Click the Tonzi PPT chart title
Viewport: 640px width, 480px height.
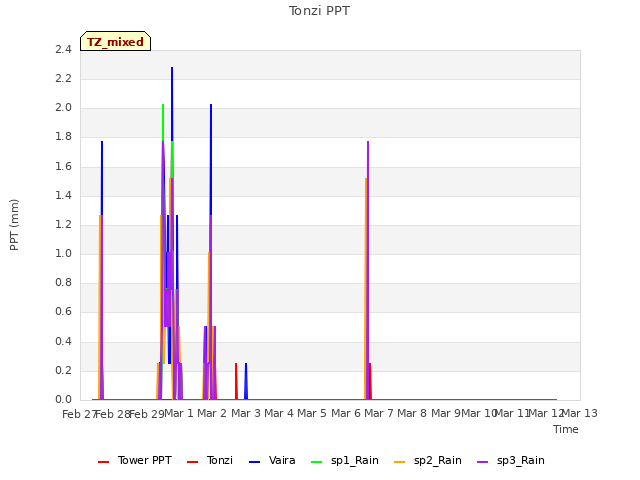tap(319, 11)
